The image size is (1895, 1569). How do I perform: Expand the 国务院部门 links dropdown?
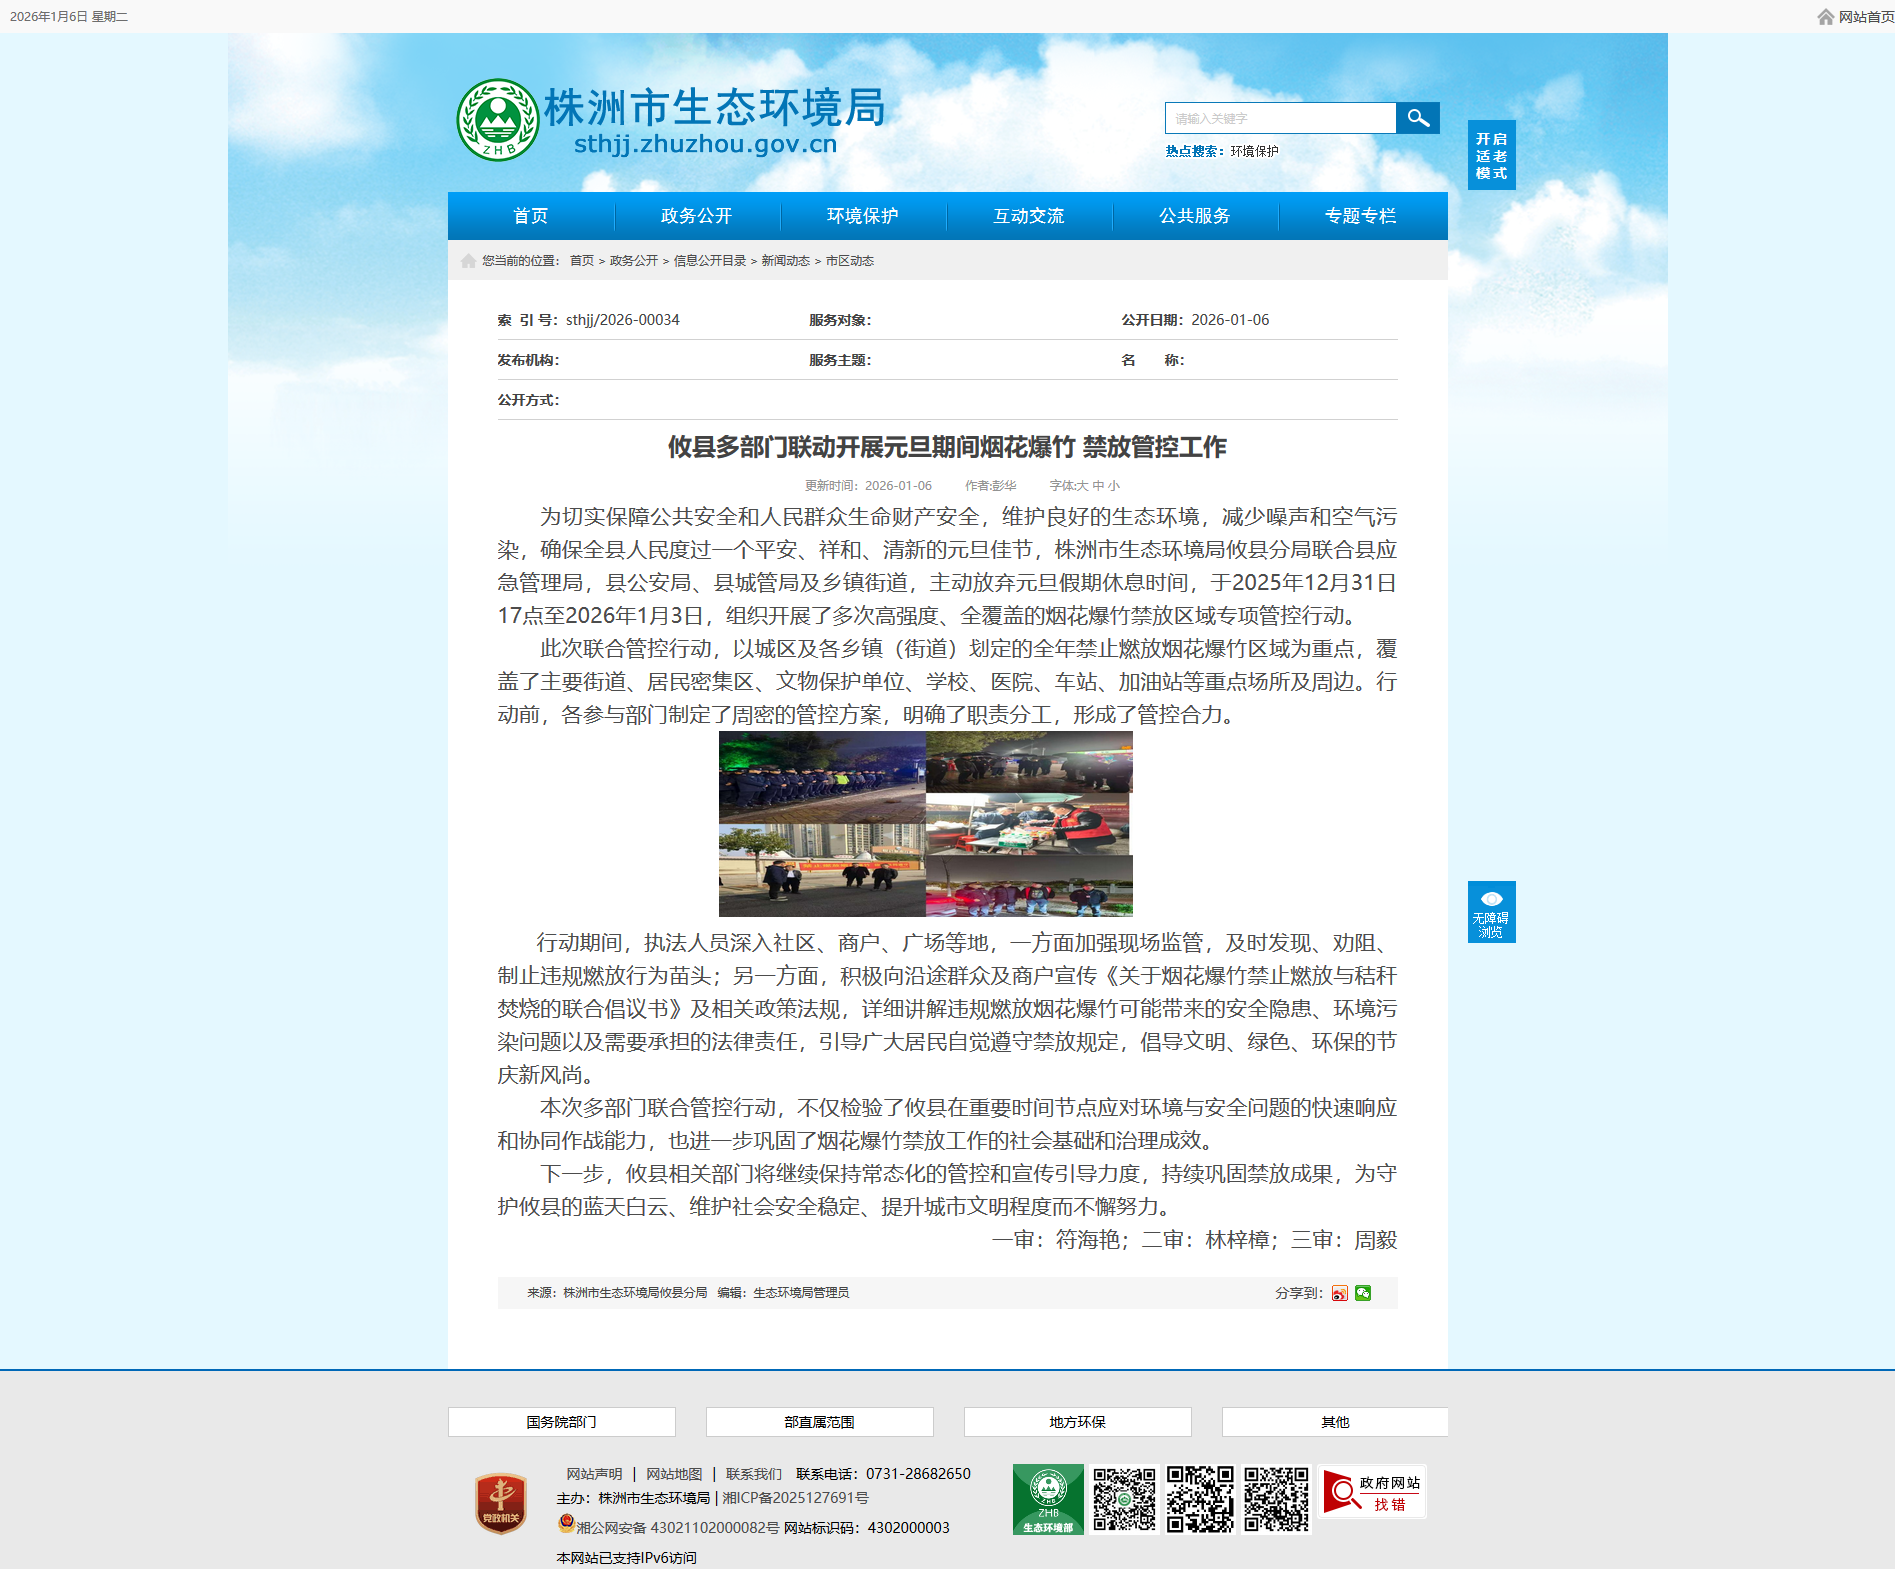pyautogui.click(x=561, y=1422)
